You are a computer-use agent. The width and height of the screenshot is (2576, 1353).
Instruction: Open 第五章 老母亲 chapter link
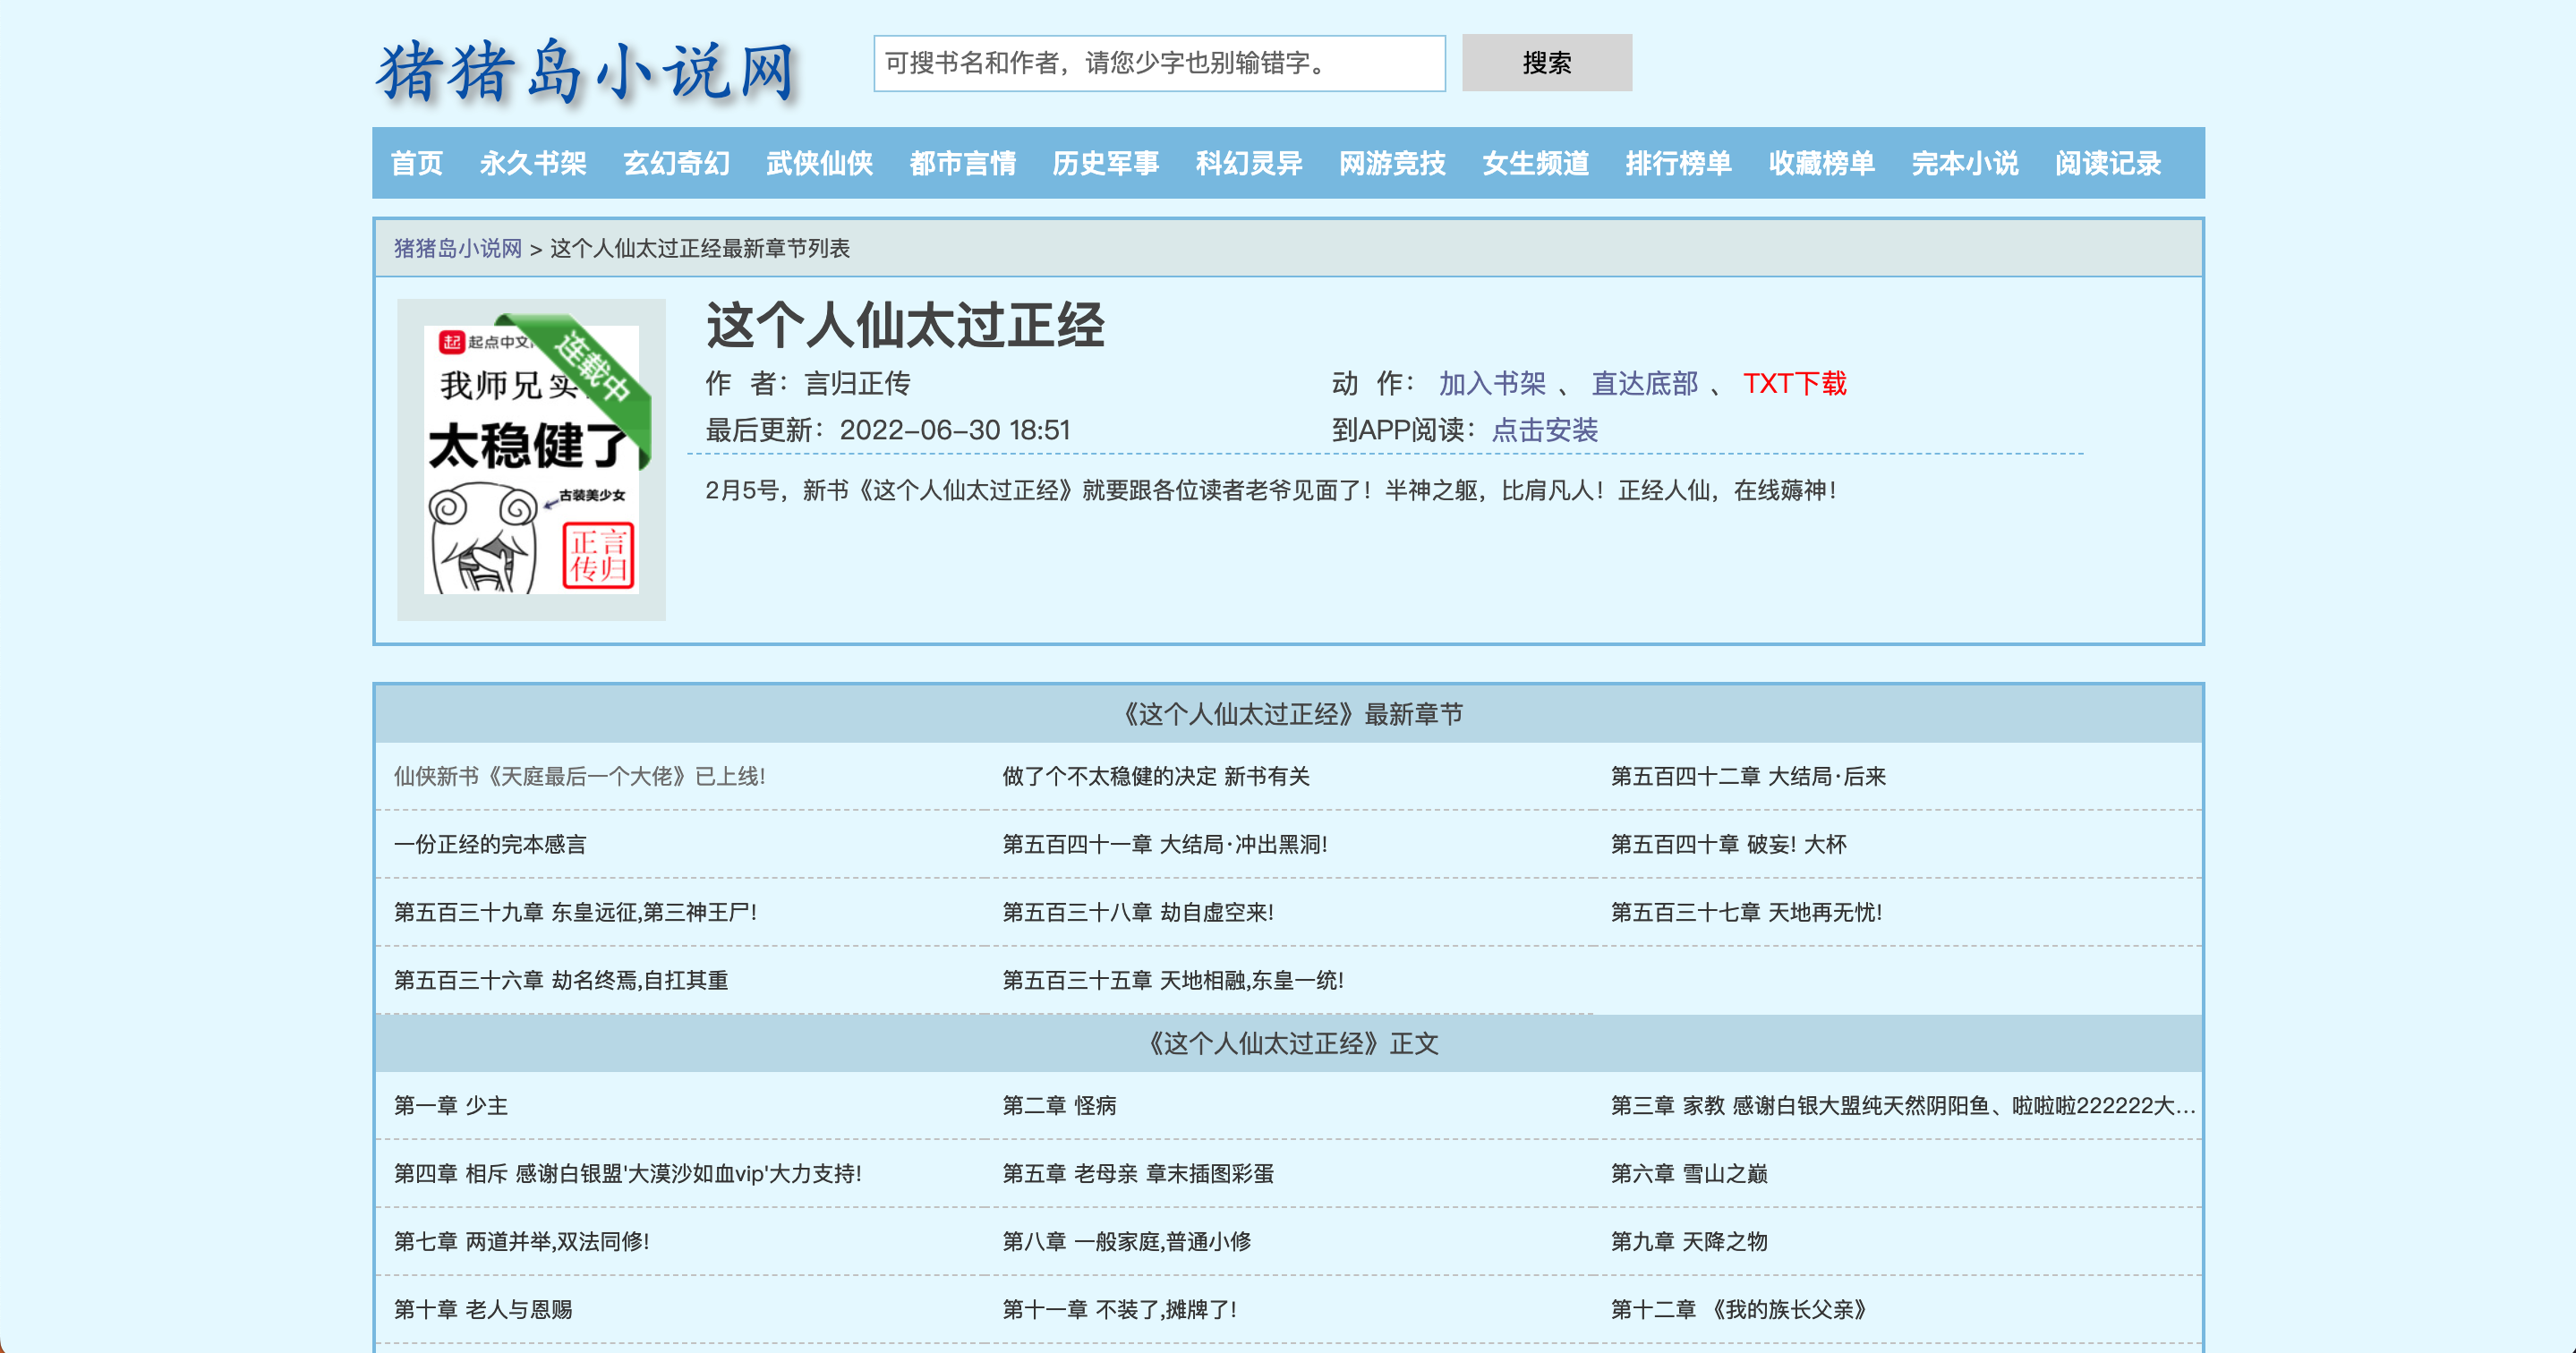[1137, 1173]
